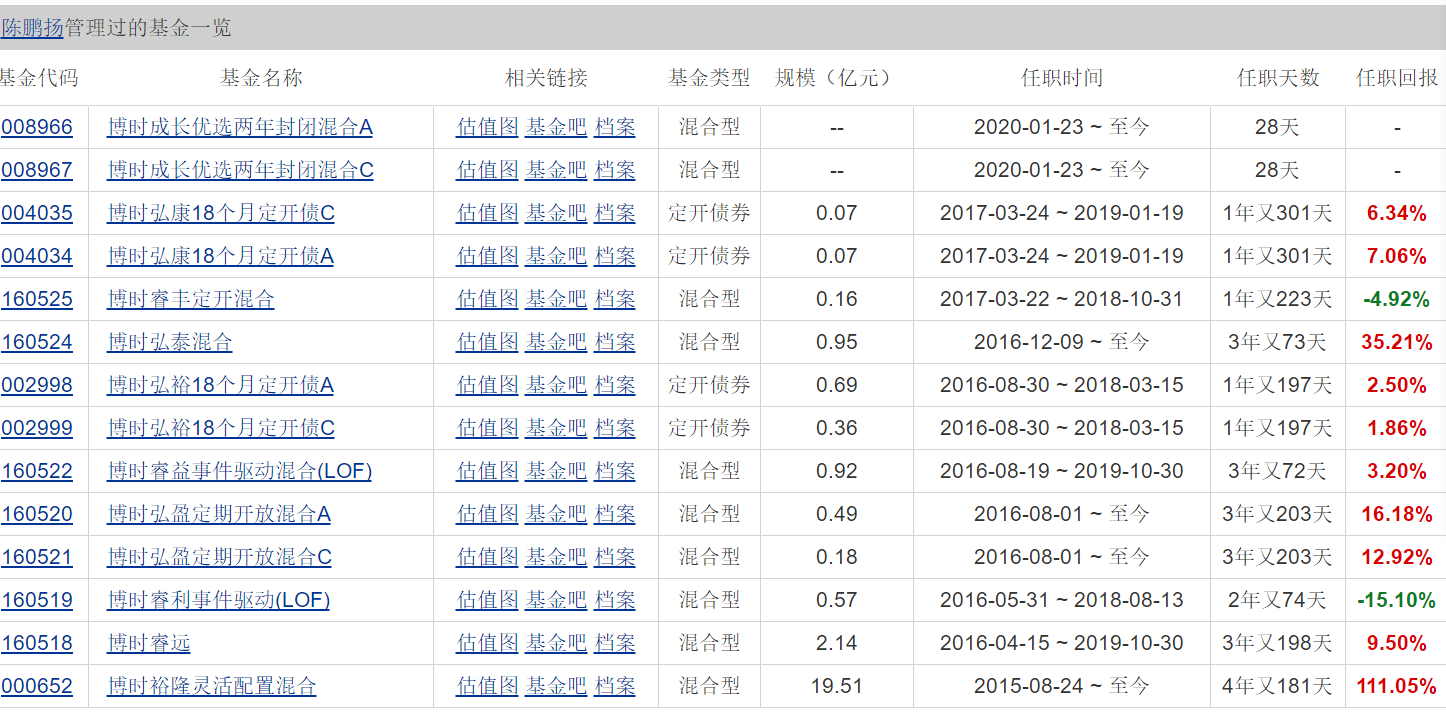Click 档案 for fund 160522
Image resolution: width=1446 pixels, height=712 pixels.
[615, 471]
